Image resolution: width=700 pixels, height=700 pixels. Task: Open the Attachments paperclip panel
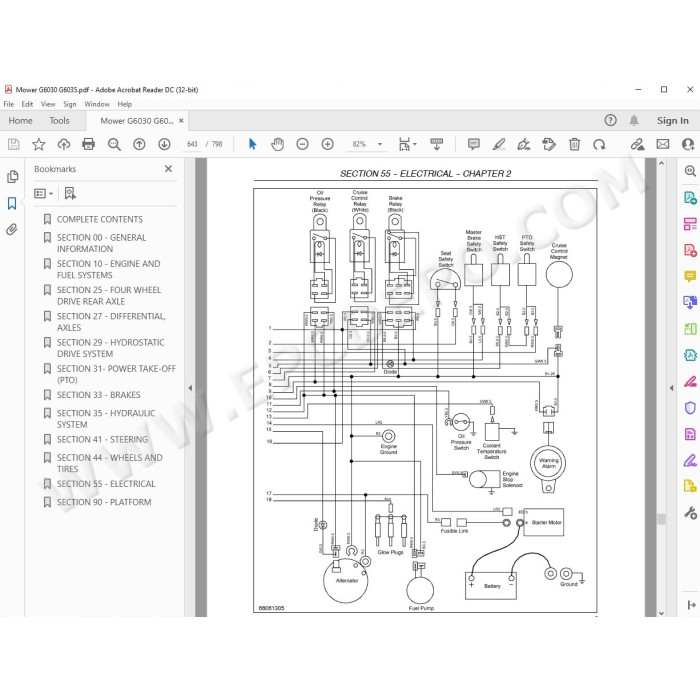tap(12, 229)
